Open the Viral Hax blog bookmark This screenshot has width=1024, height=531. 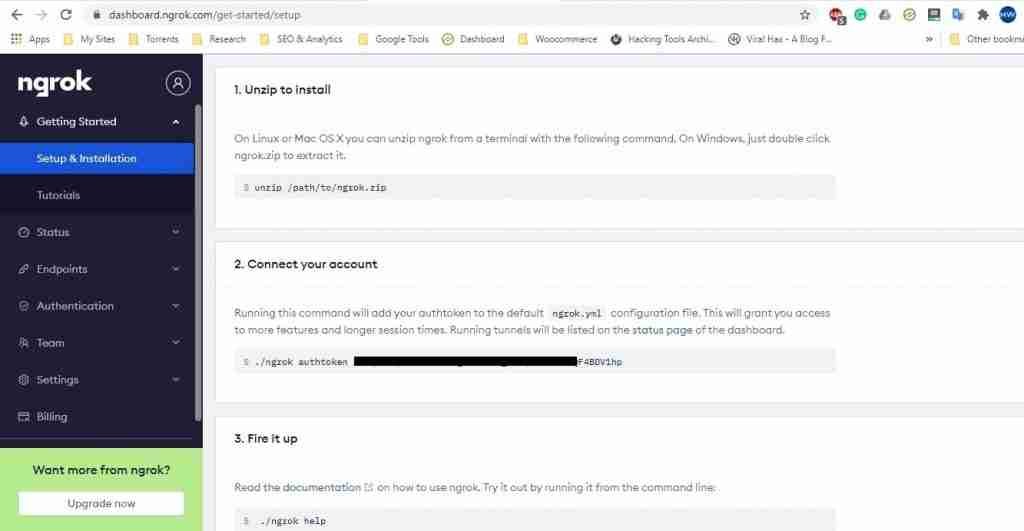tap(780, 39)
